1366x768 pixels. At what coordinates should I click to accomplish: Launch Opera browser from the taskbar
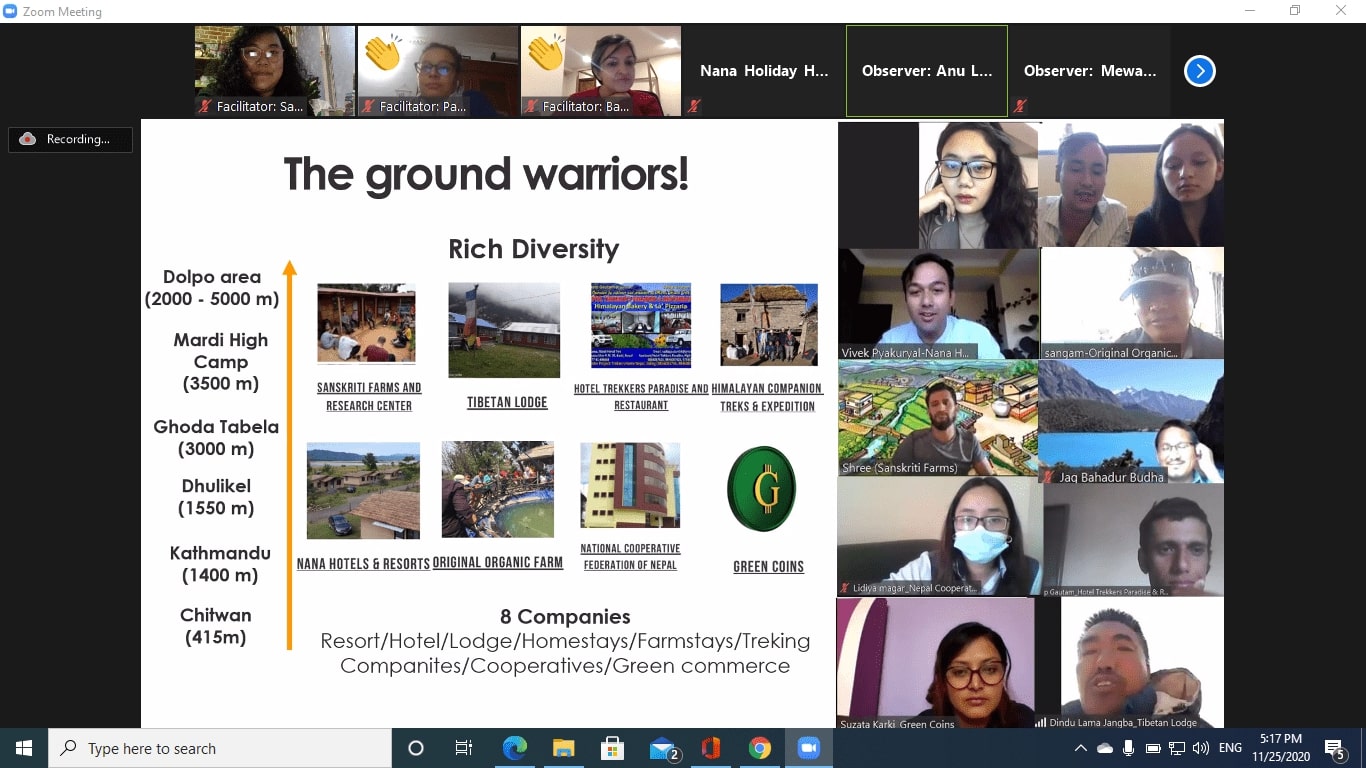pos(710,747)
